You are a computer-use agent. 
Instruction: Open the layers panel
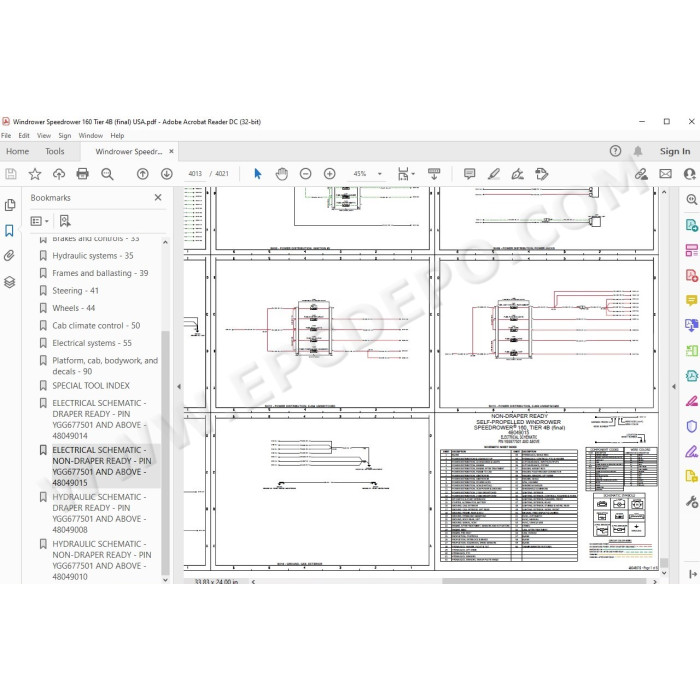click(10, 282)
